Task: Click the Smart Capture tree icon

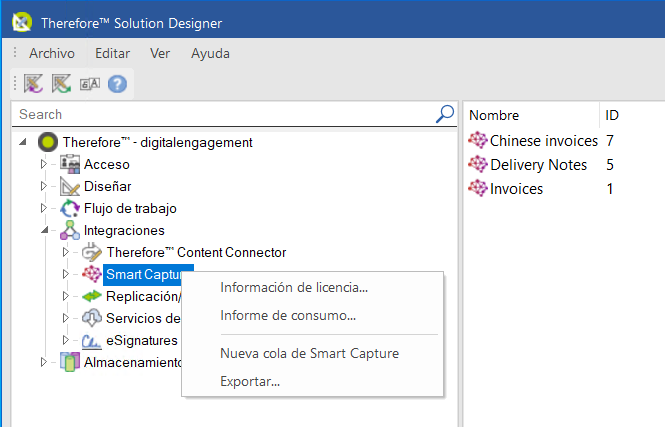Action: 92,274
